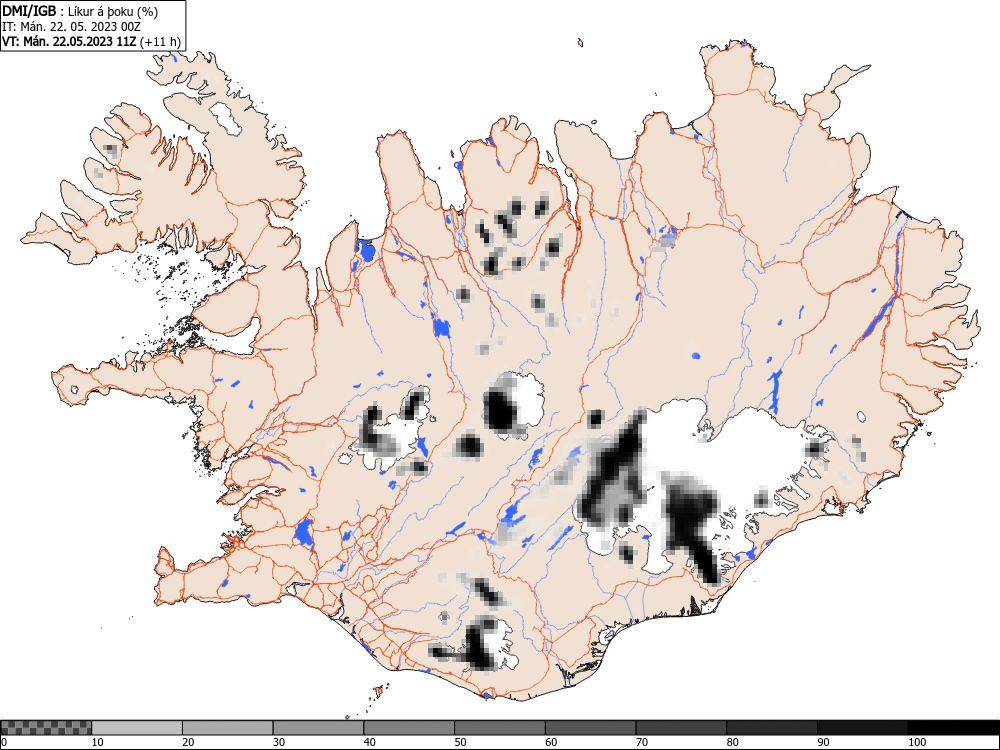Viewport: 1000px width, 750px height.
Task: Click the valid time 'VT: Mán. 22.05.2023 11Z'
Action: (x=70, y=42)
